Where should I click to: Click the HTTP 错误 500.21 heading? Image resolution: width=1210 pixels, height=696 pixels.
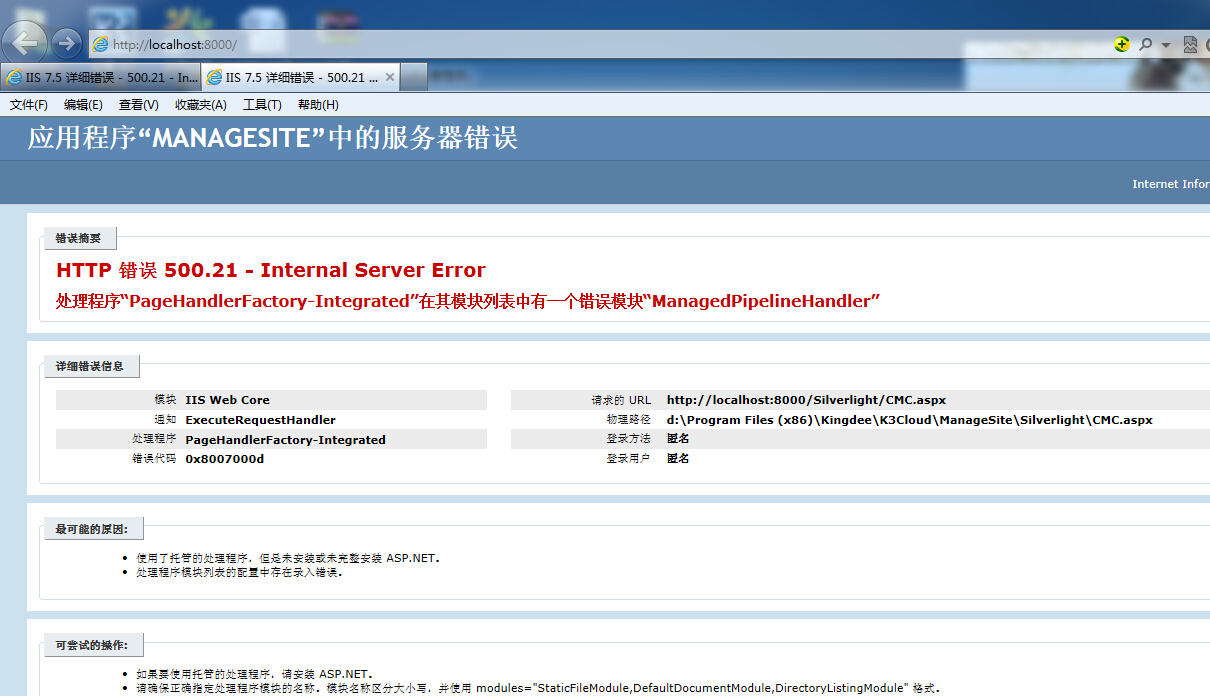coord(271,270)
